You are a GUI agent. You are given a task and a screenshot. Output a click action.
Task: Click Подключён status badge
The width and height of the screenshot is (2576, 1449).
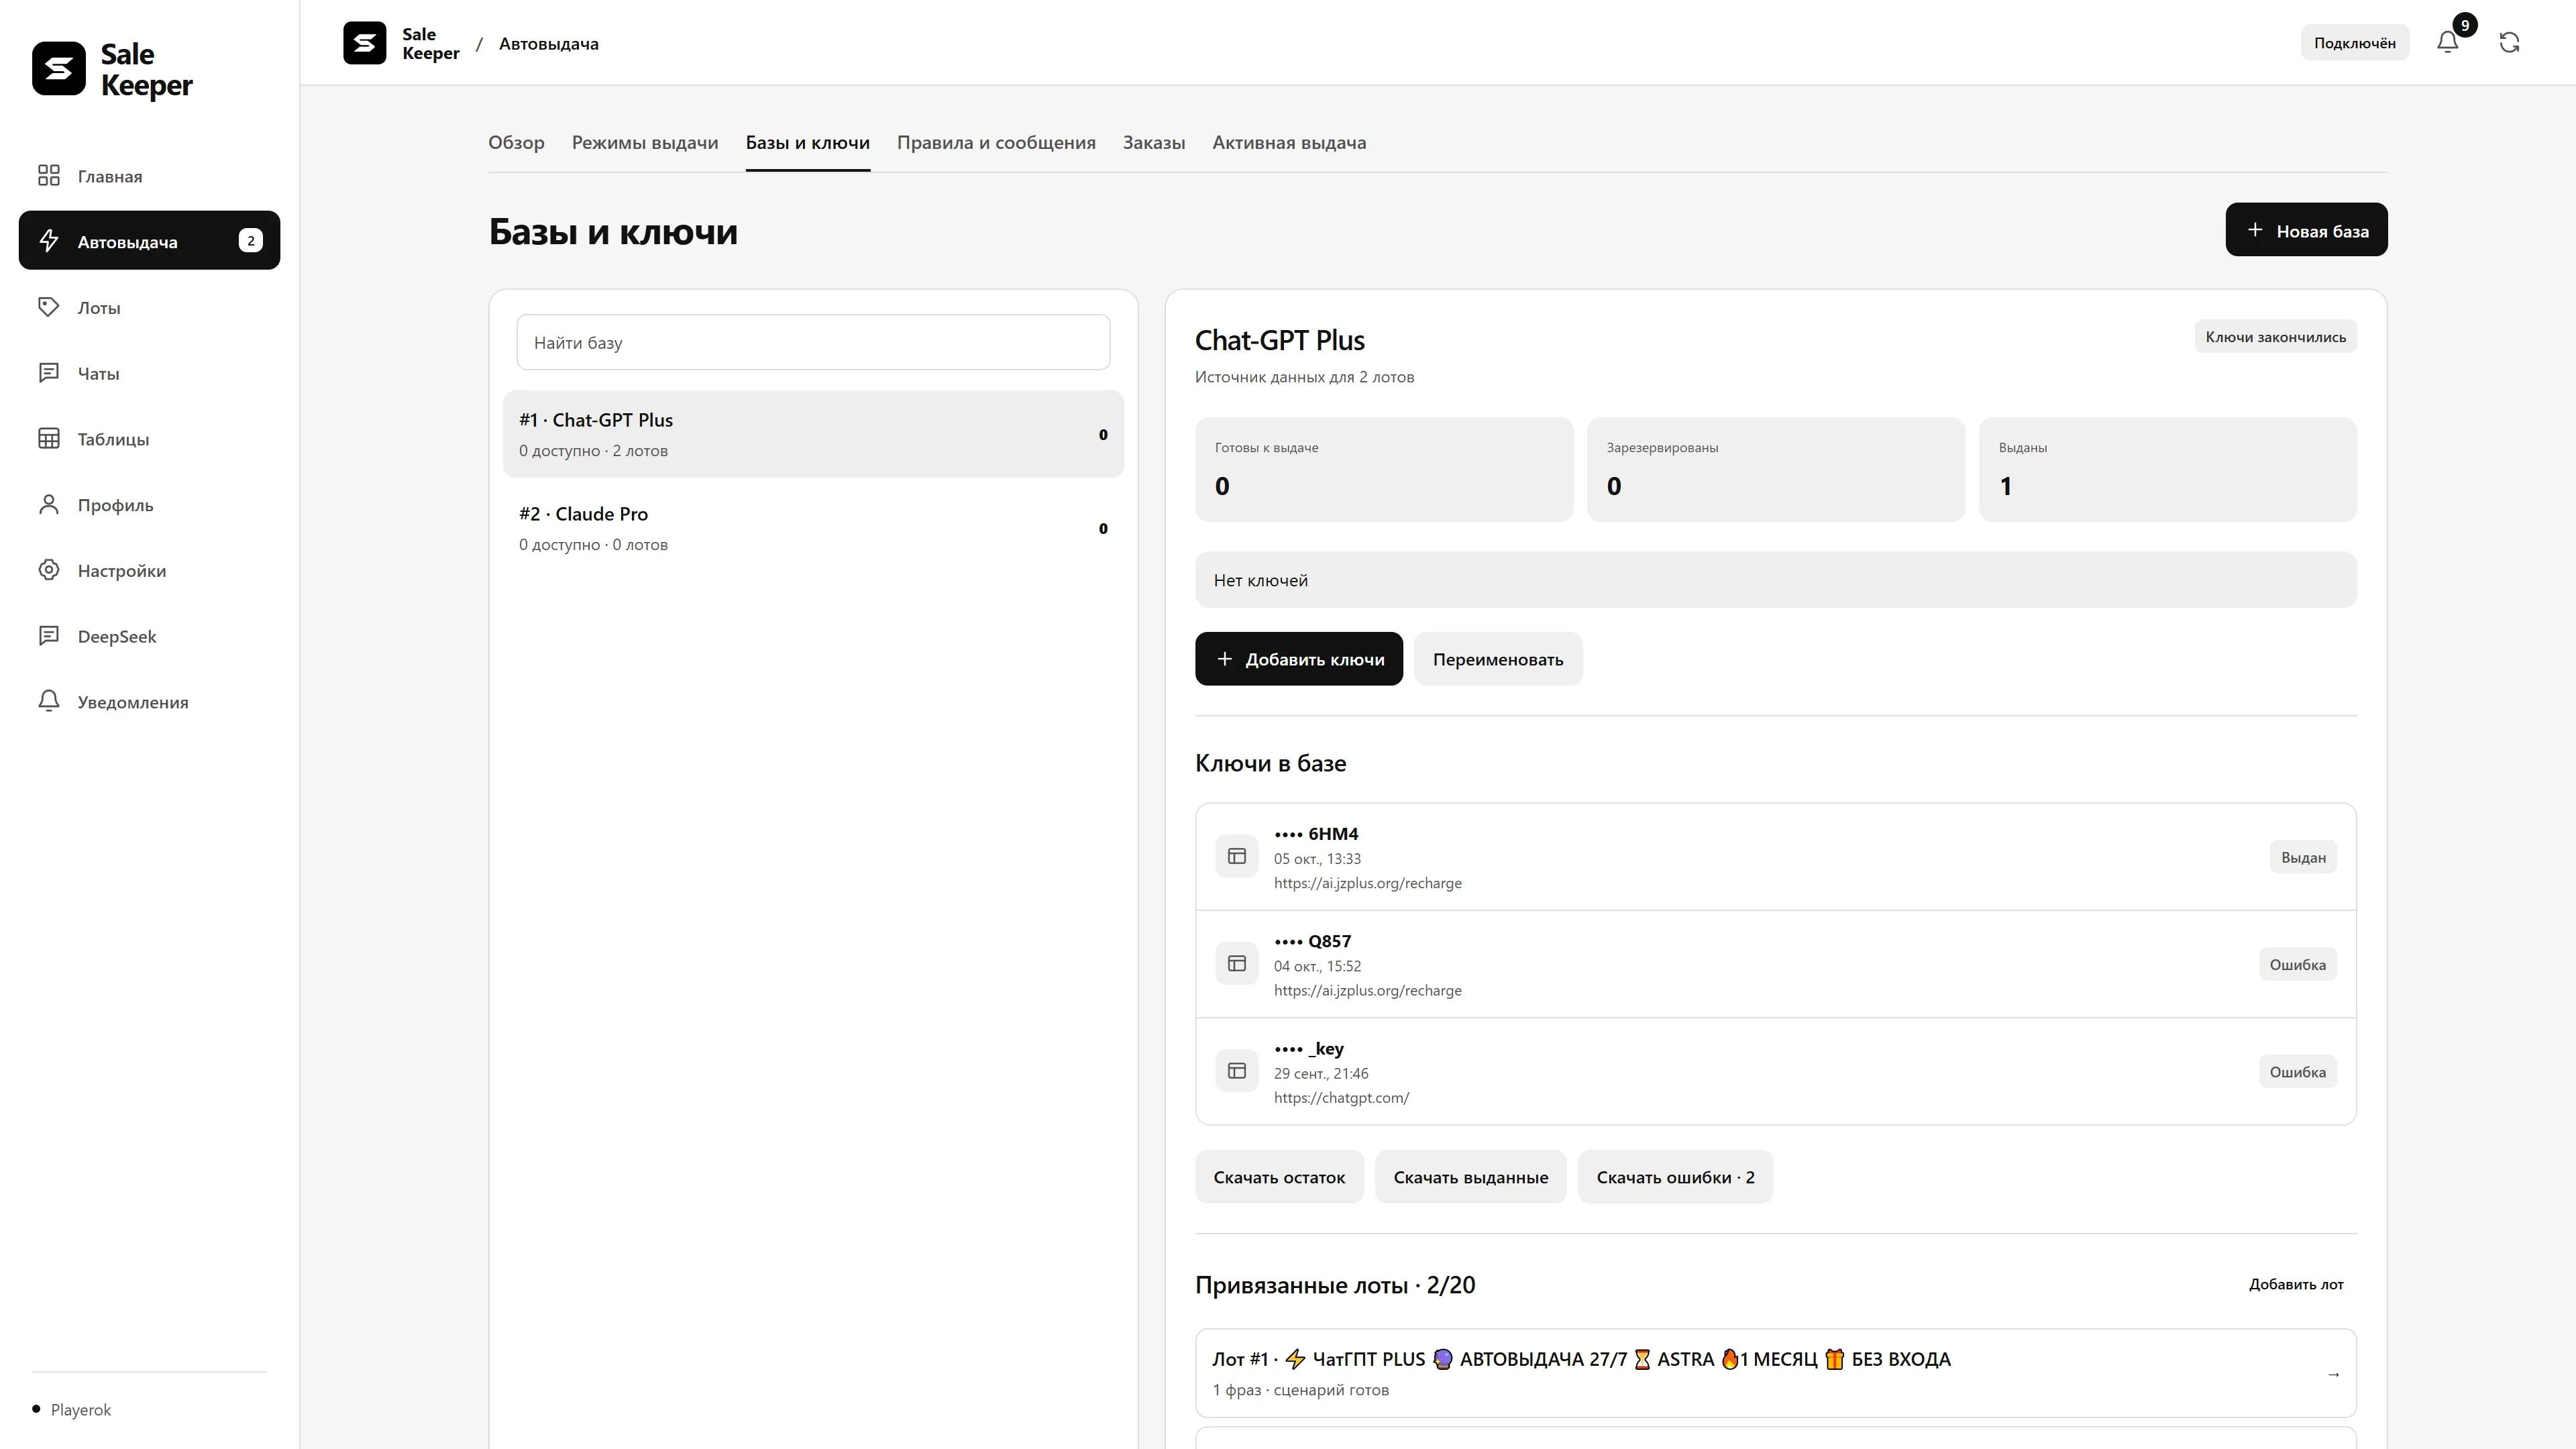pos(2354,43)
